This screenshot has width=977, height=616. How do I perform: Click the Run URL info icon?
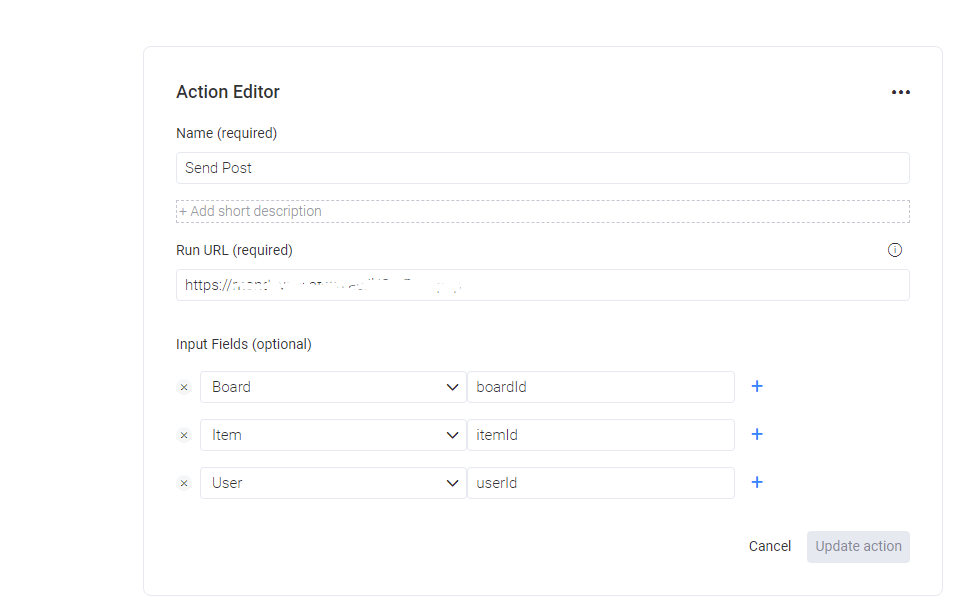click(895, 250)
